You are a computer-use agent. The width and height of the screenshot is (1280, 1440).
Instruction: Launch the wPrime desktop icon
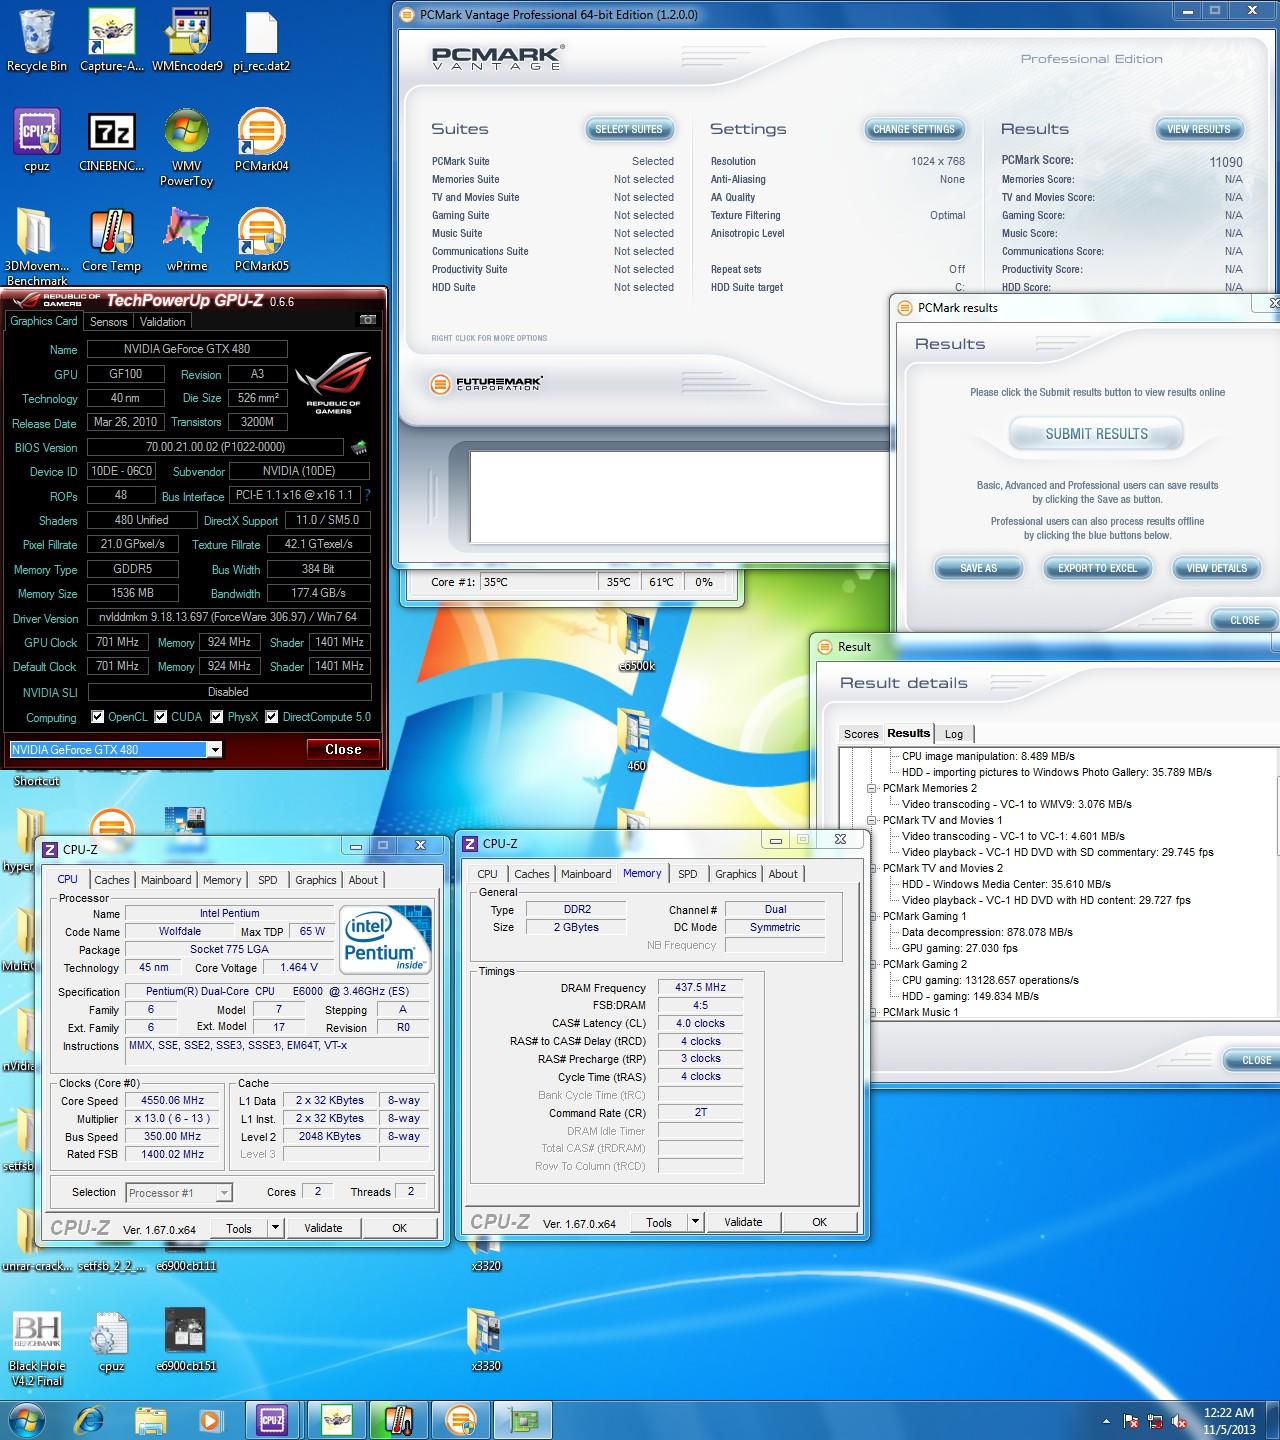pyautogui.click(x=187, y=240)
